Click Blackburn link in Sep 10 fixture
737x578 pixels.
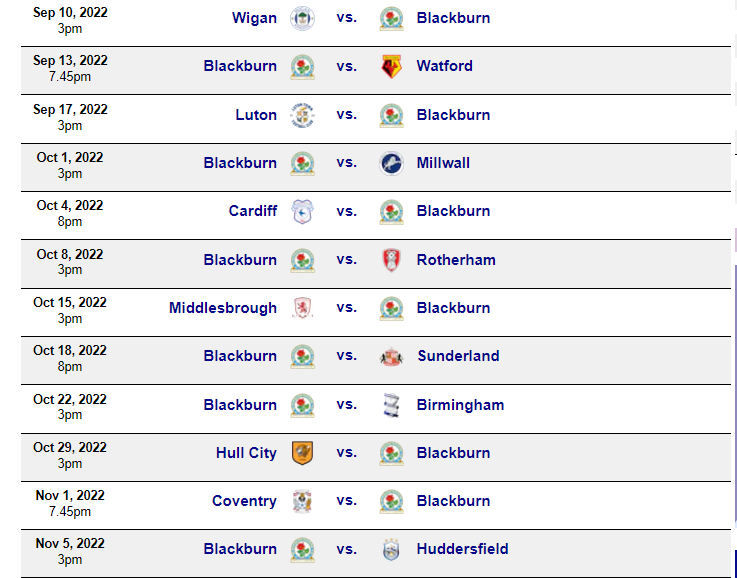click(453, 18)
